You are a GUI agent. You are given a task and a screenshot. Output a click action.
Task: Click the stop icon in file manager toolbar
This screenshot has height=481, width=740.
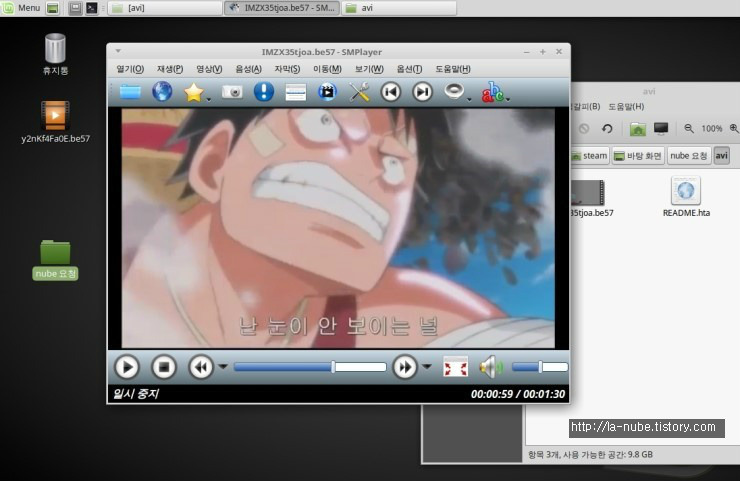pyautogui.click(x=584, y=128)
